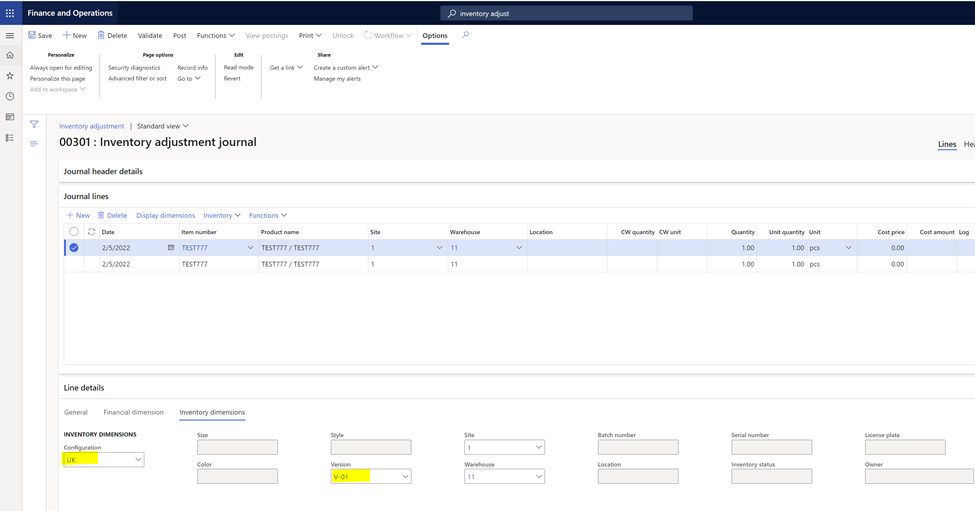
Task: Open the Financial dimension tab
Action: pos(134,412)
